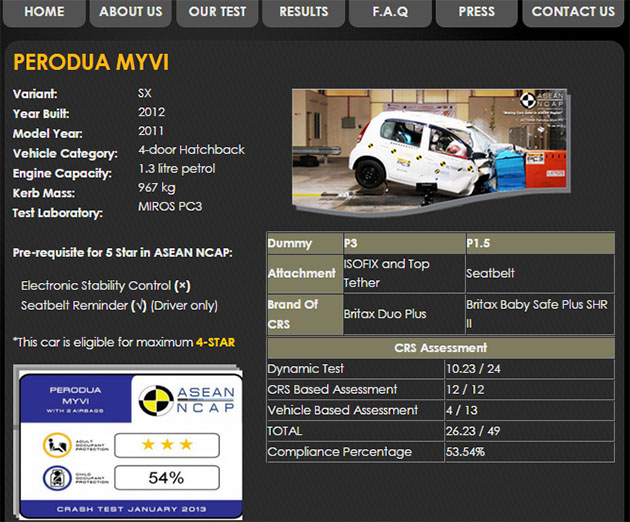Select the CRS Assessment table header
The height and width of the screenshot is (522, 630).
(441, 348)
